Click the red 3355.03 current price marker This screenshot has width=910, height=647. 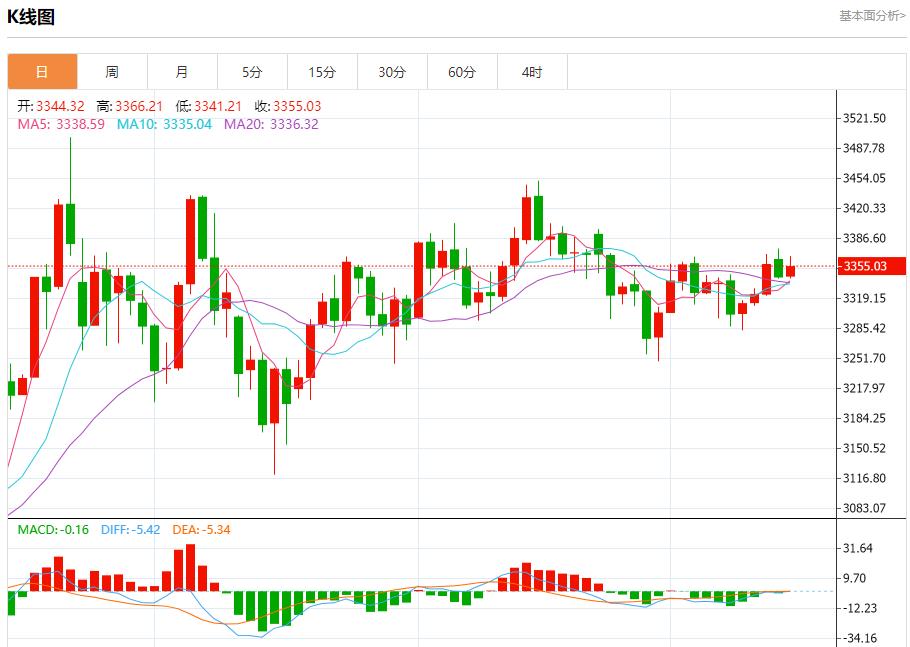(865, 266)
